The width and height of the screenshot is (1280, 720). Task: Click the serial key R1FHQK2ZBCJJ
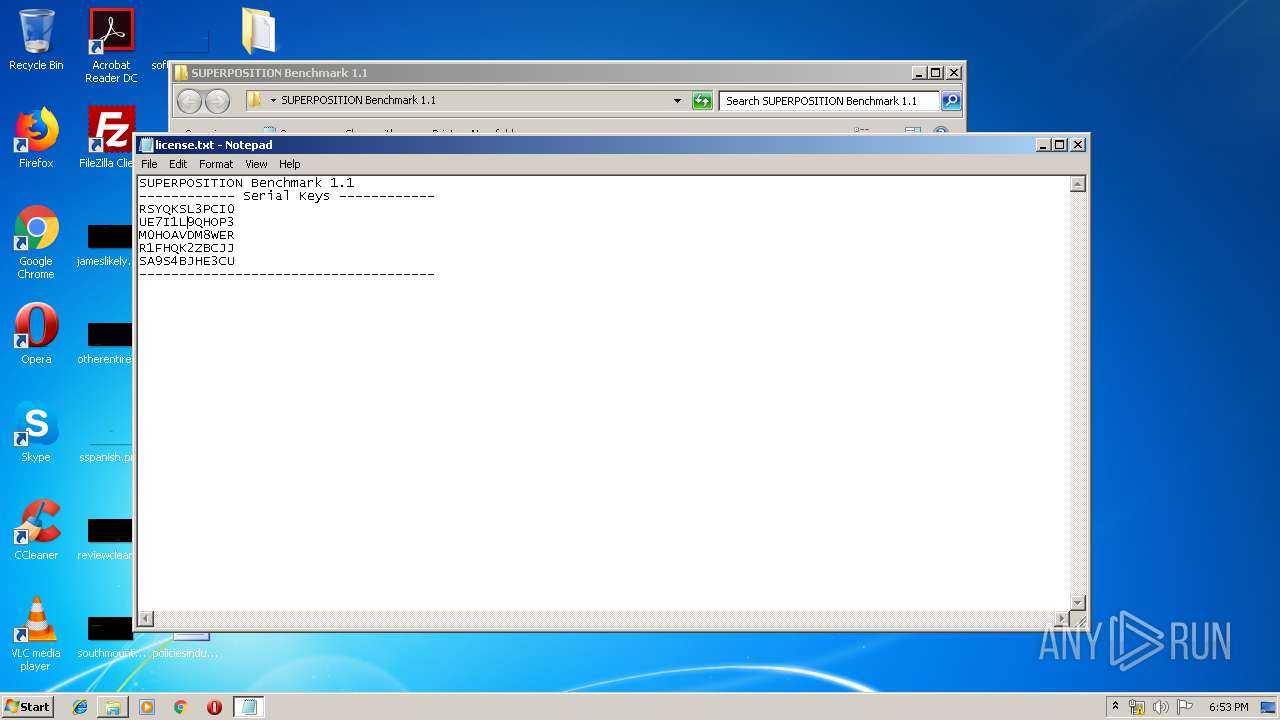point(187,248)
